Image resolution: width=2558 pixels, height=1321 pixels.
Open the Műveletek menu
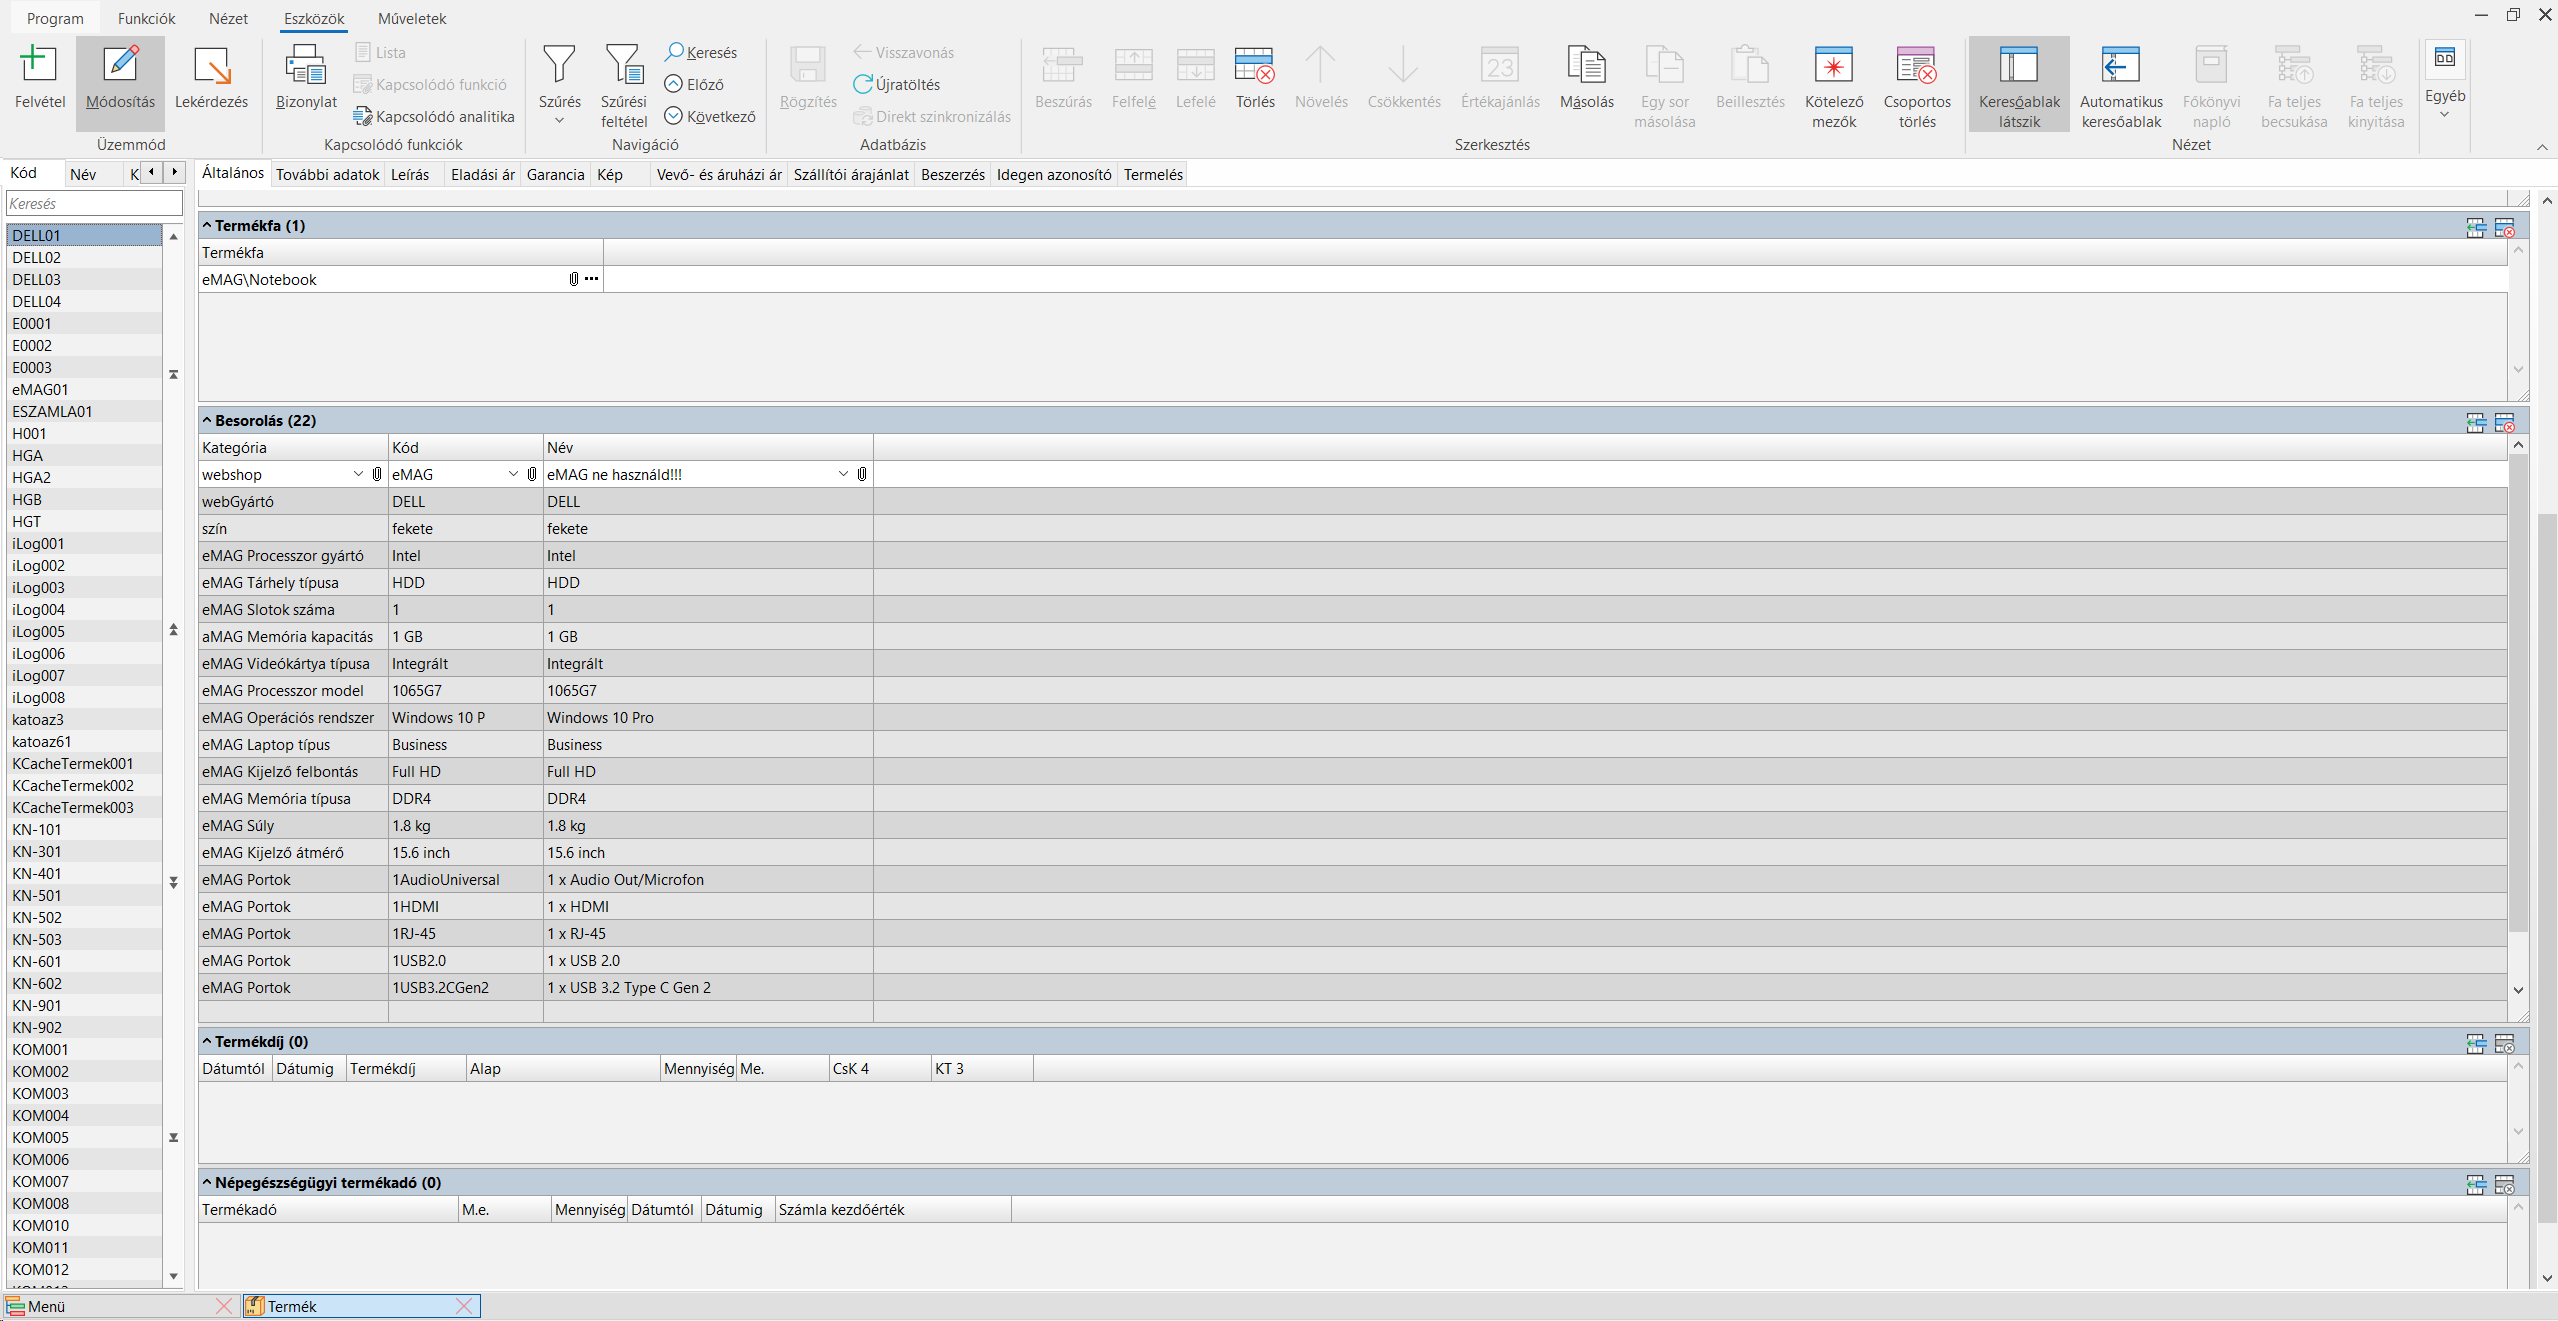point(411,19)
